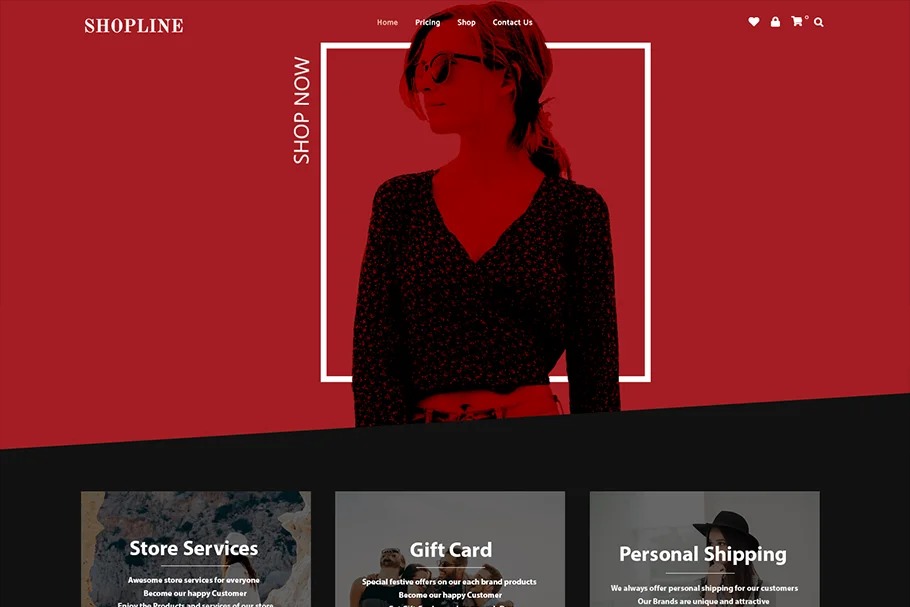Click the cart item count badge
Viewport: 910px width, 607px height.
[807, 17]
